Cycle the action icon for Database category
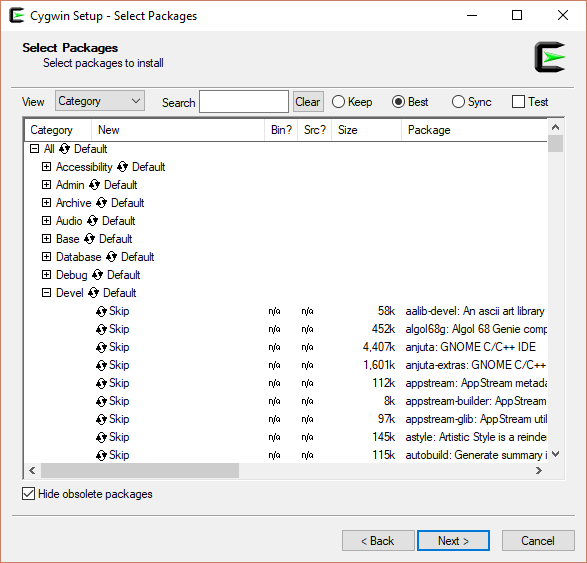The width and height of the screenshot is (587, 563). pyautogui.click(x=111, y=257)
